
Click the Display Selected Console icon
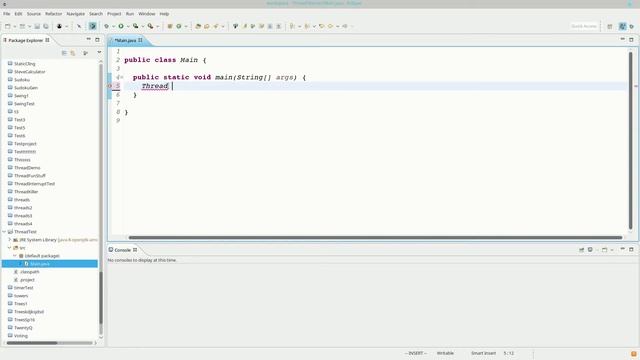coord(590,249)
